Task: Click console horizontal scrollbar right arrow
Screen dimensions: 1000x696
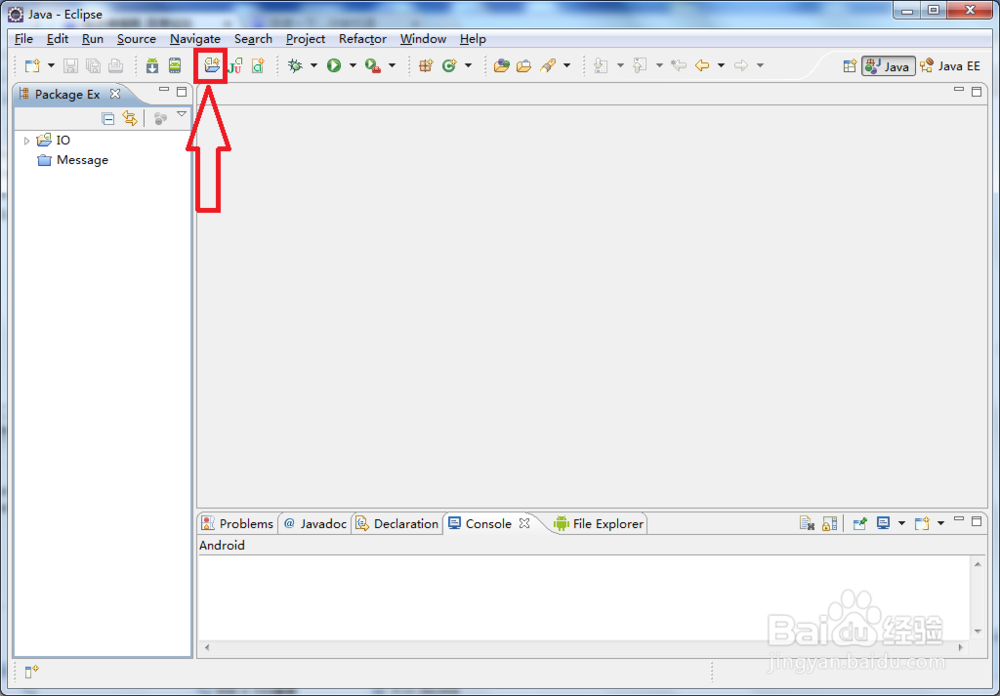Action: [960, 648]
